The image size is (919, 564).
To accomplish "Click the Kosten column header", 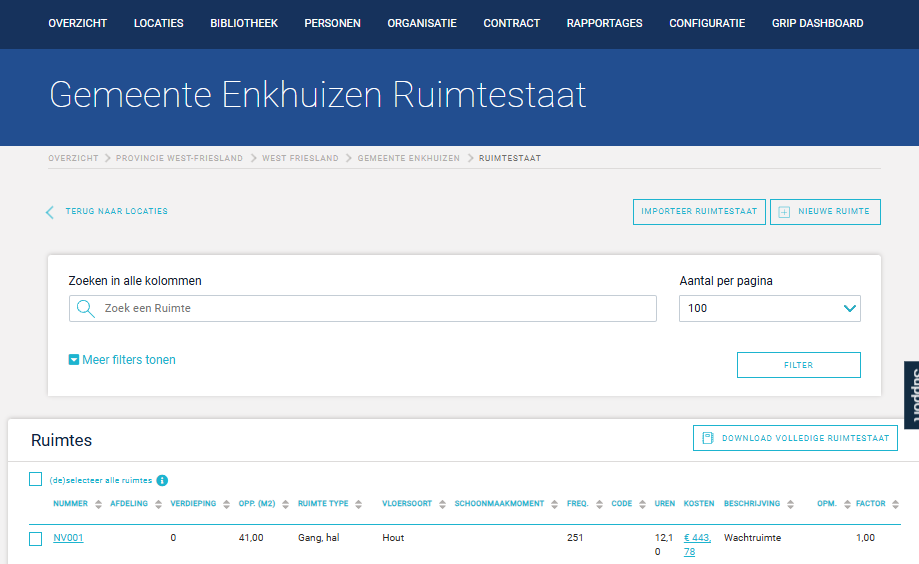I will (699, 504).
